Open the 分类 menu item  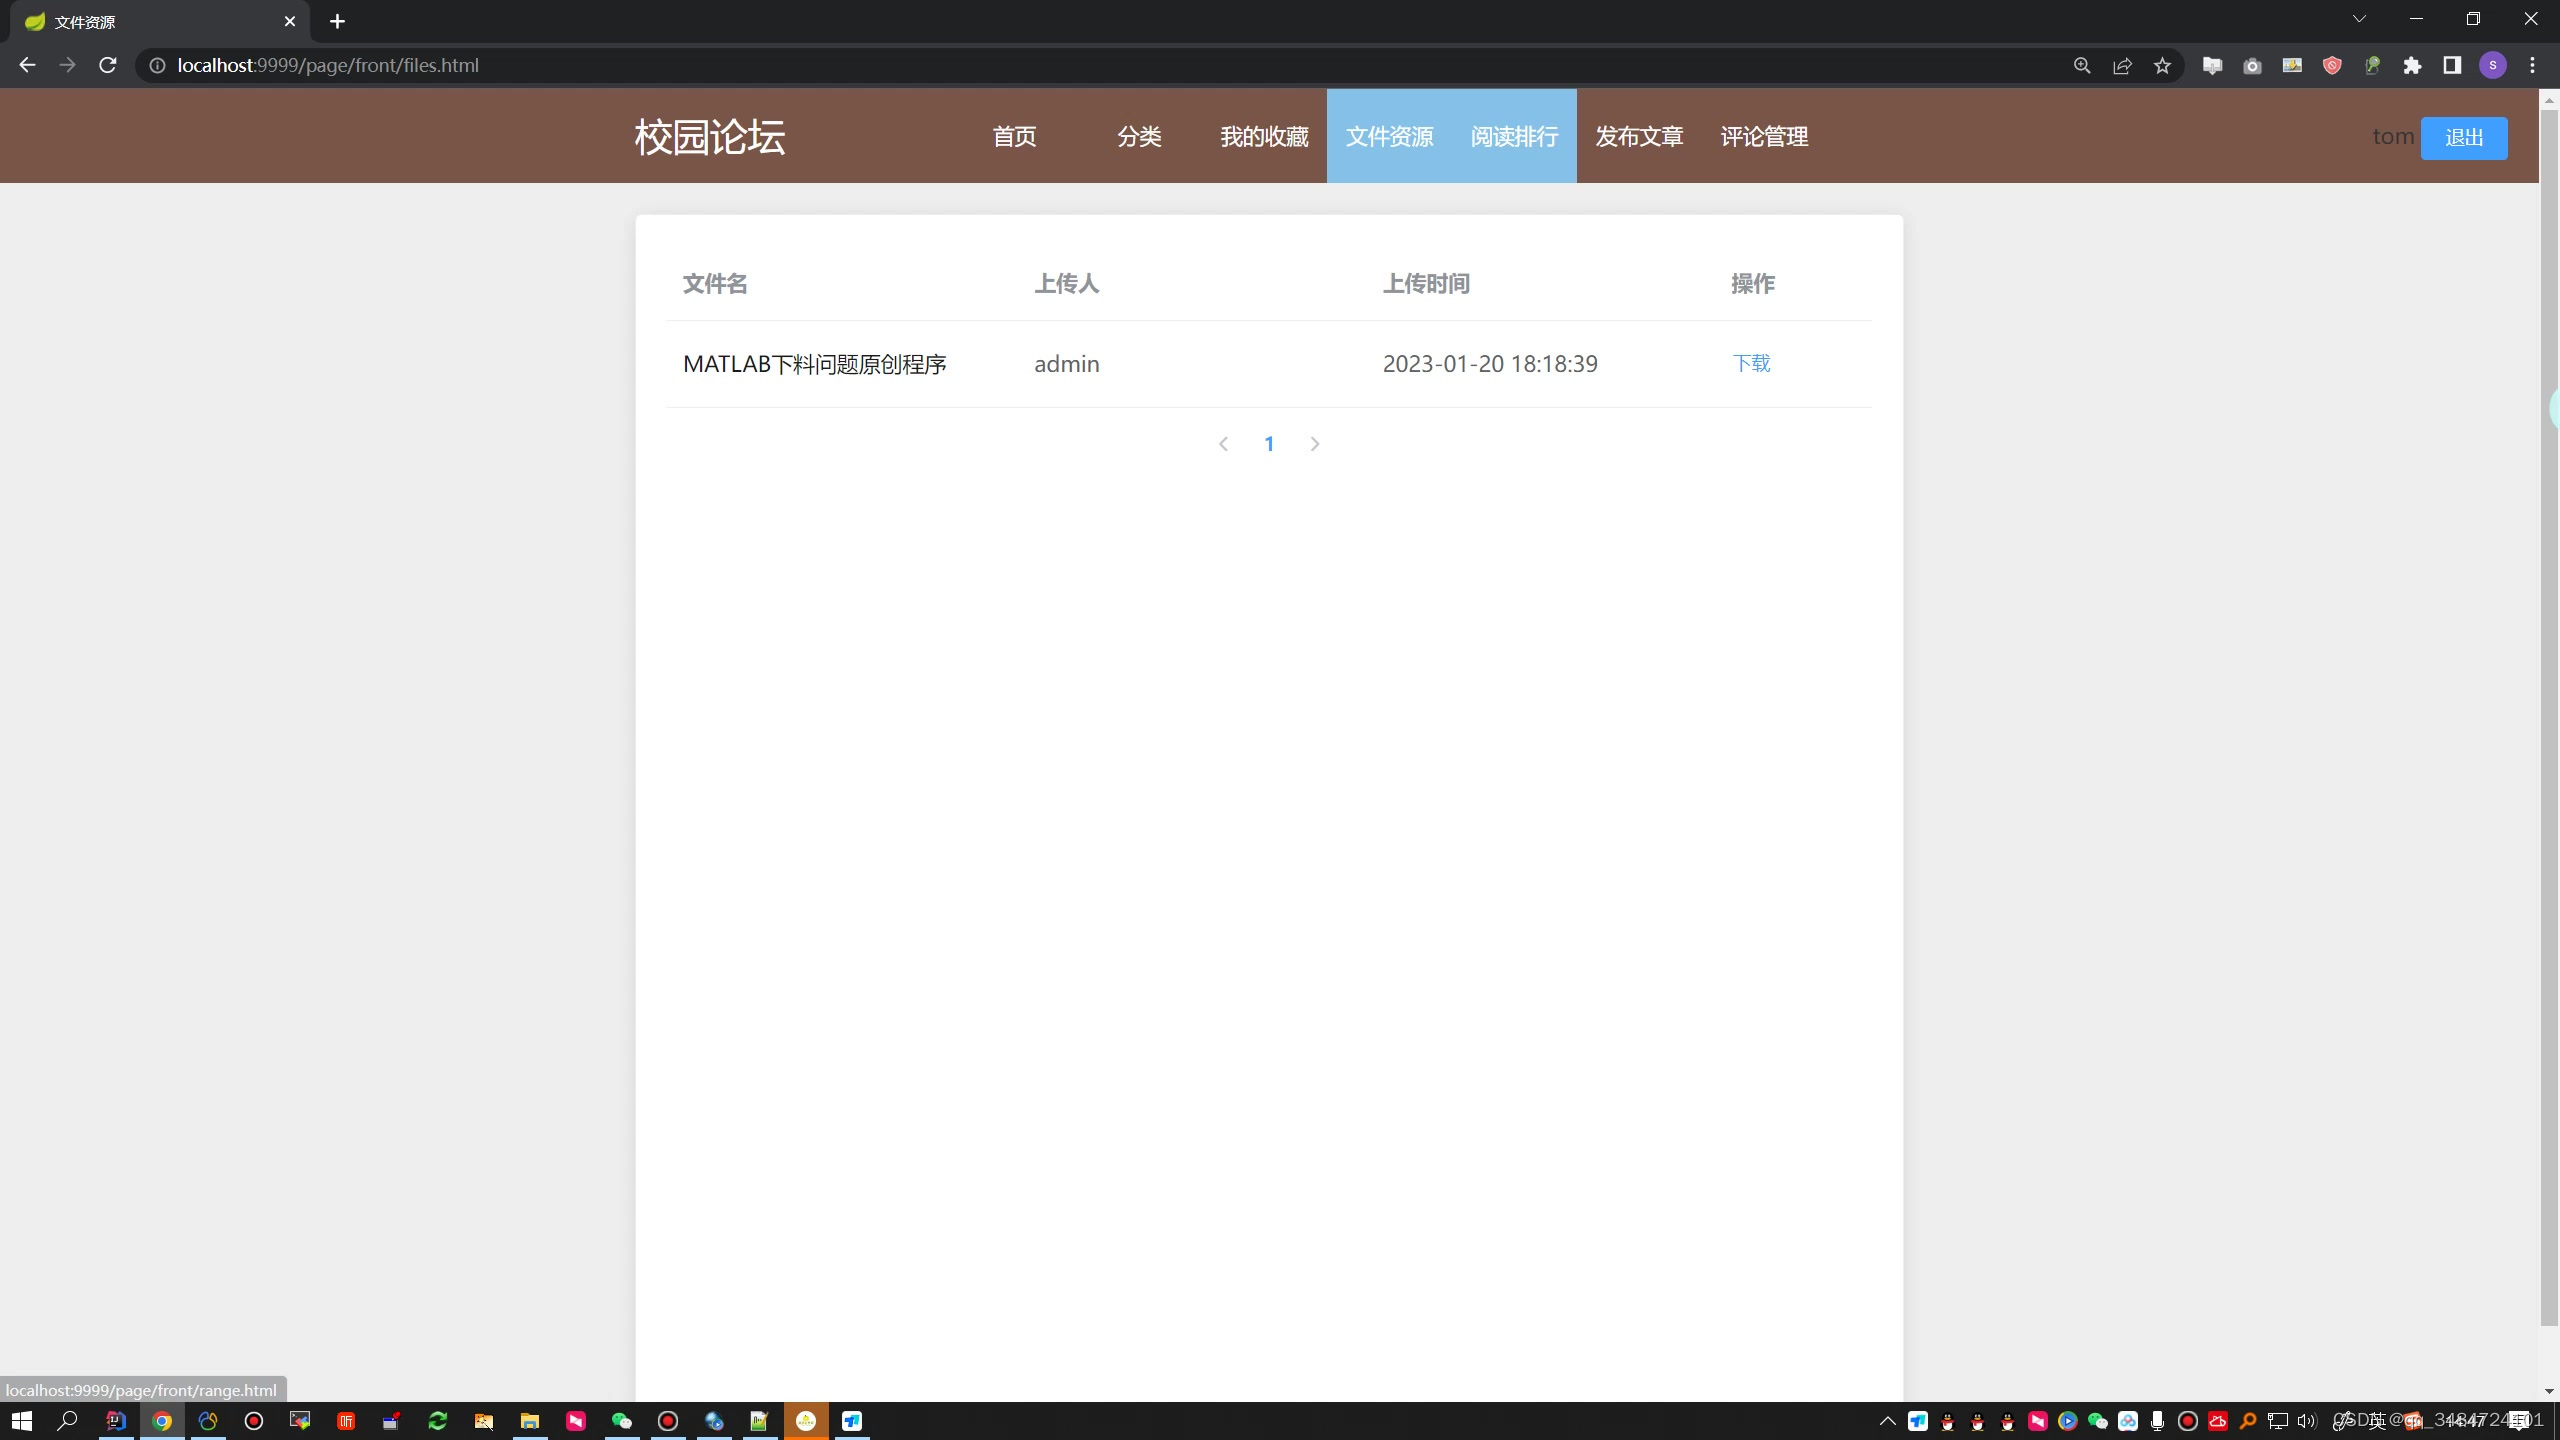click(1139, 136)
